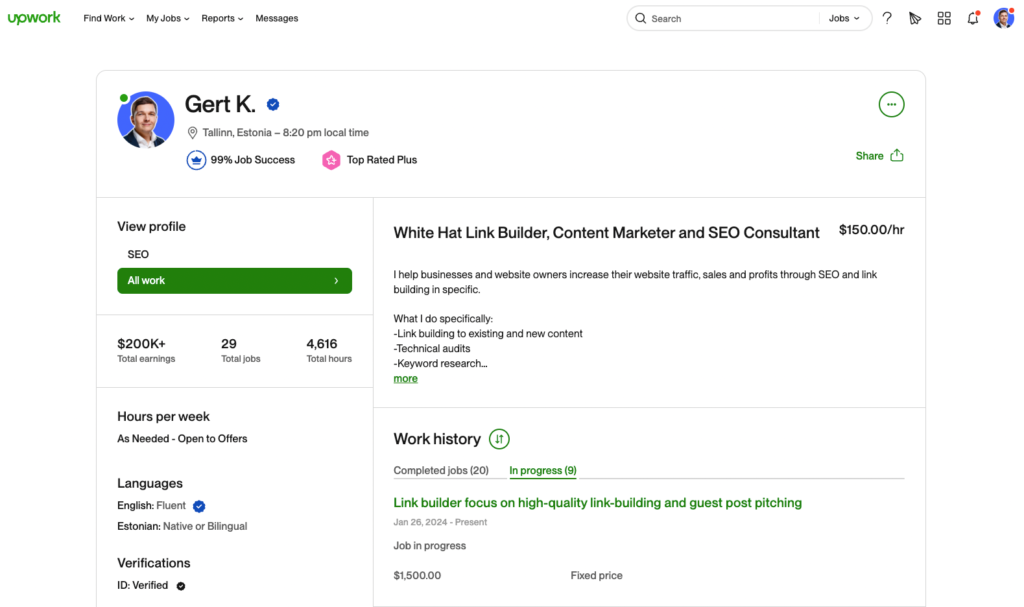Click the $200K+ Total earnings stat
1024x607 pixels.
pyautogui.click(x=146, y=350)
